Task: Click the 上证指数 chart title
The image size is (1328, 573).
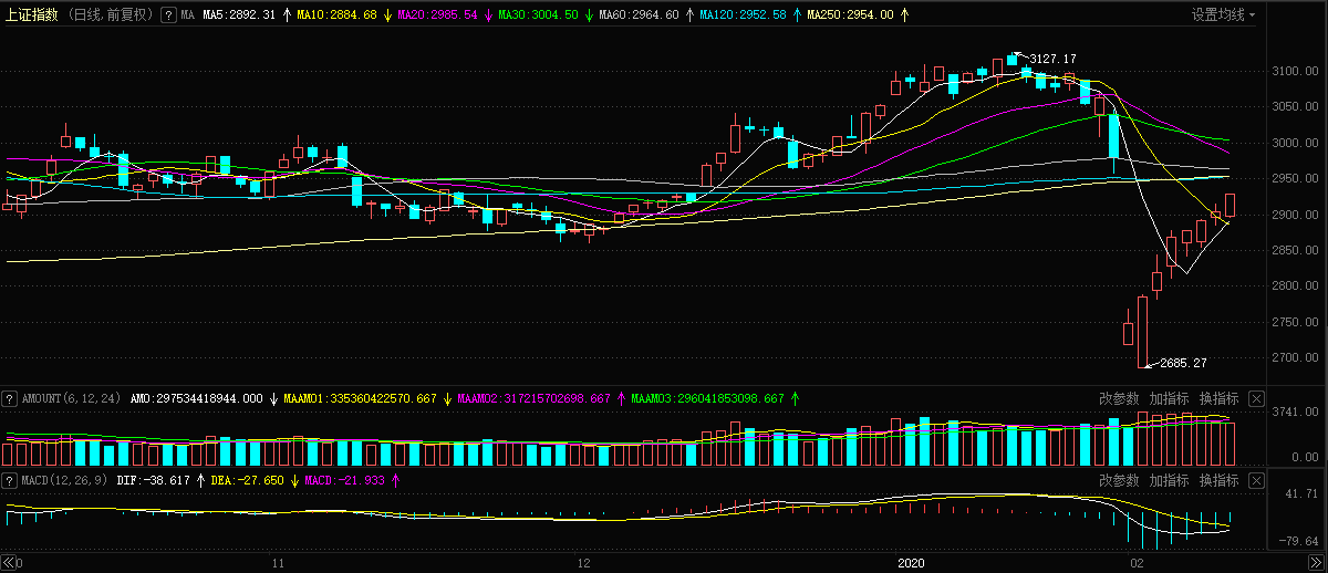Action: [32, 15]
